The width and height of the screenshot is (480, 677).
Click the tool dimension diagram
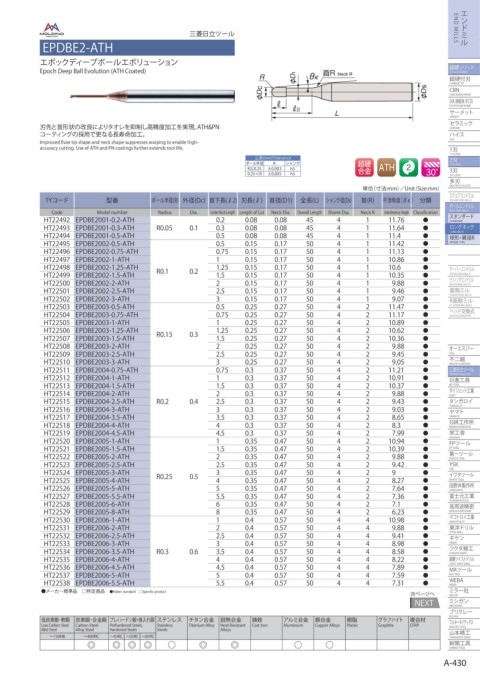point(341,94)
